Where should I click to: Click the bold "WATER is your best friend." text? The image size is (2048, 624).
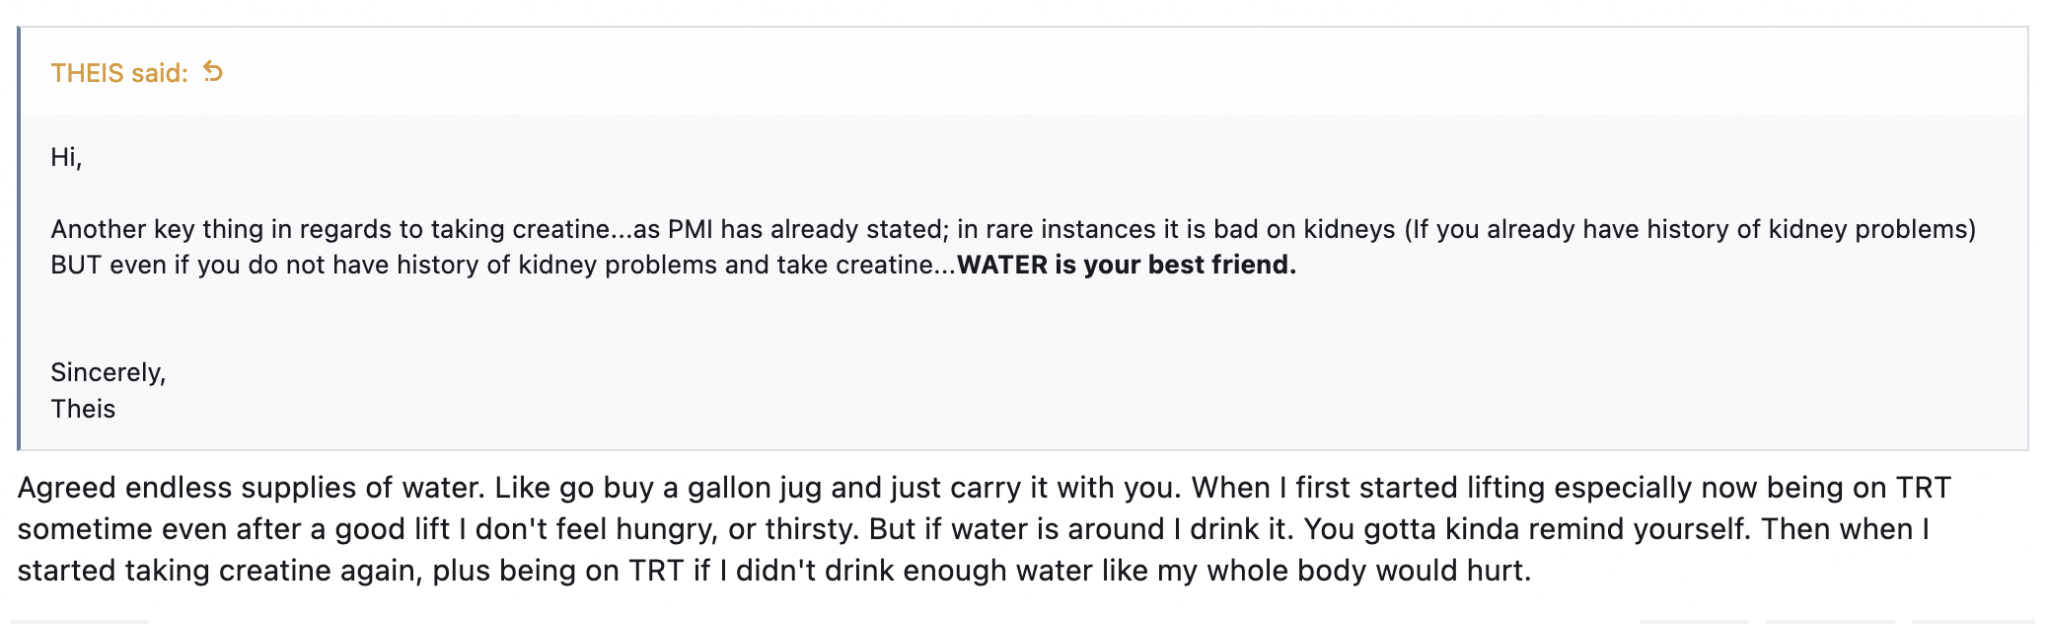point(1126,265)
